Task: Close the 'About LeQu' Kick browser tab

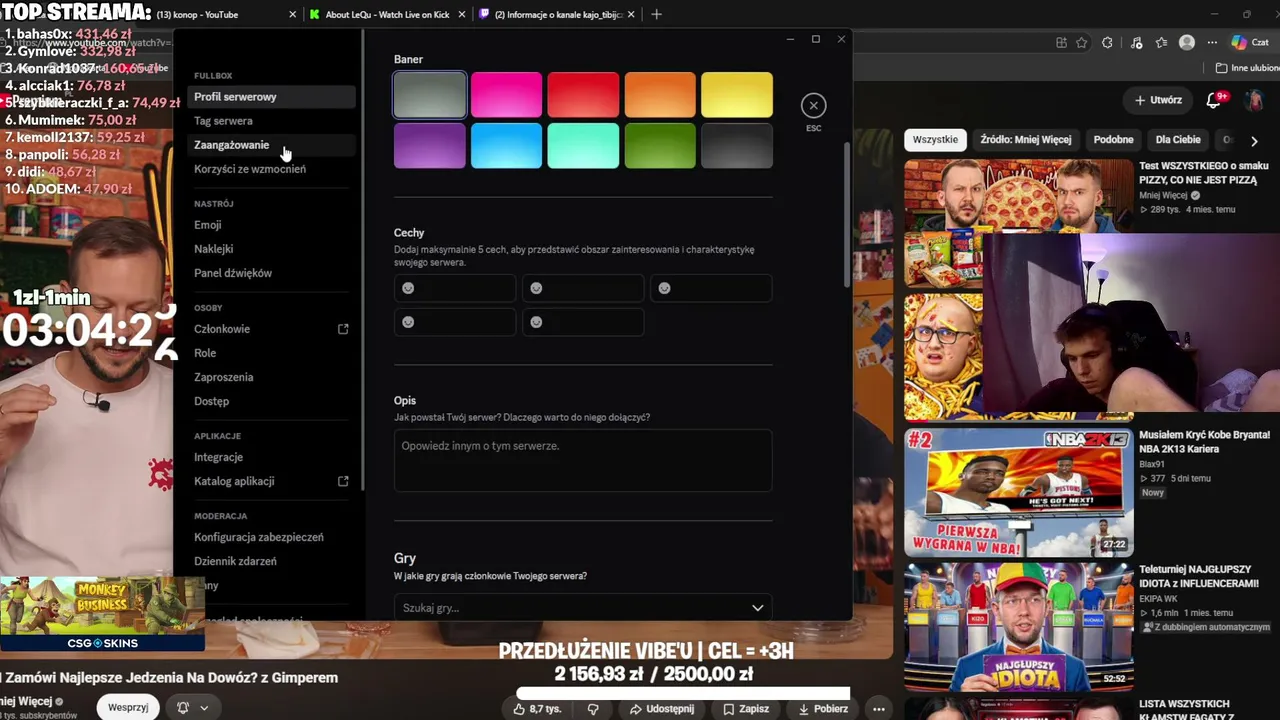Action: point(462,15)
